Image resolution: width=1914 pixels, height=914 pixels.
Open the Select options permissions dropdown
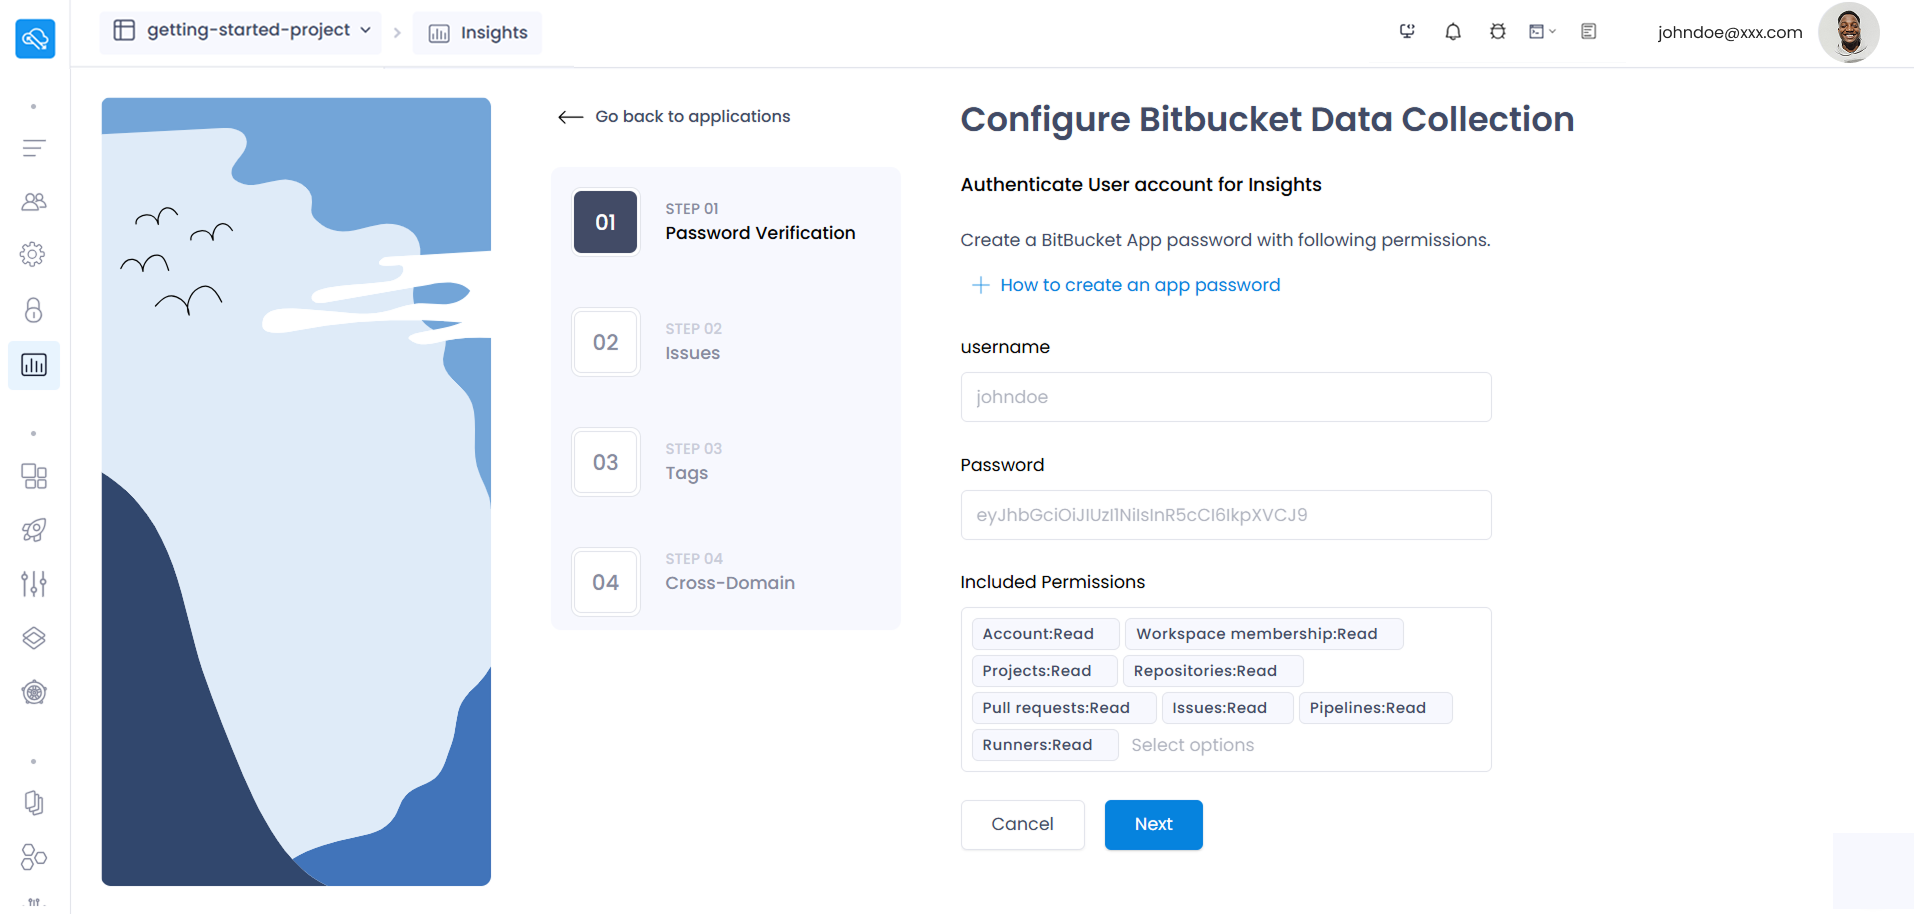[x=1193, y=745]
